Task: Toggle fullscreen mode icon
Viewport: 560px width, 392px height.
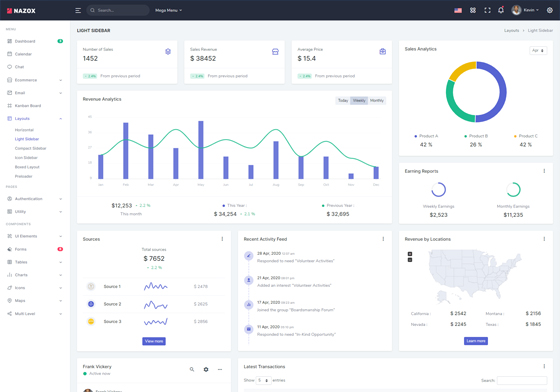Action: pyautogui.click(x=487, y=10)
